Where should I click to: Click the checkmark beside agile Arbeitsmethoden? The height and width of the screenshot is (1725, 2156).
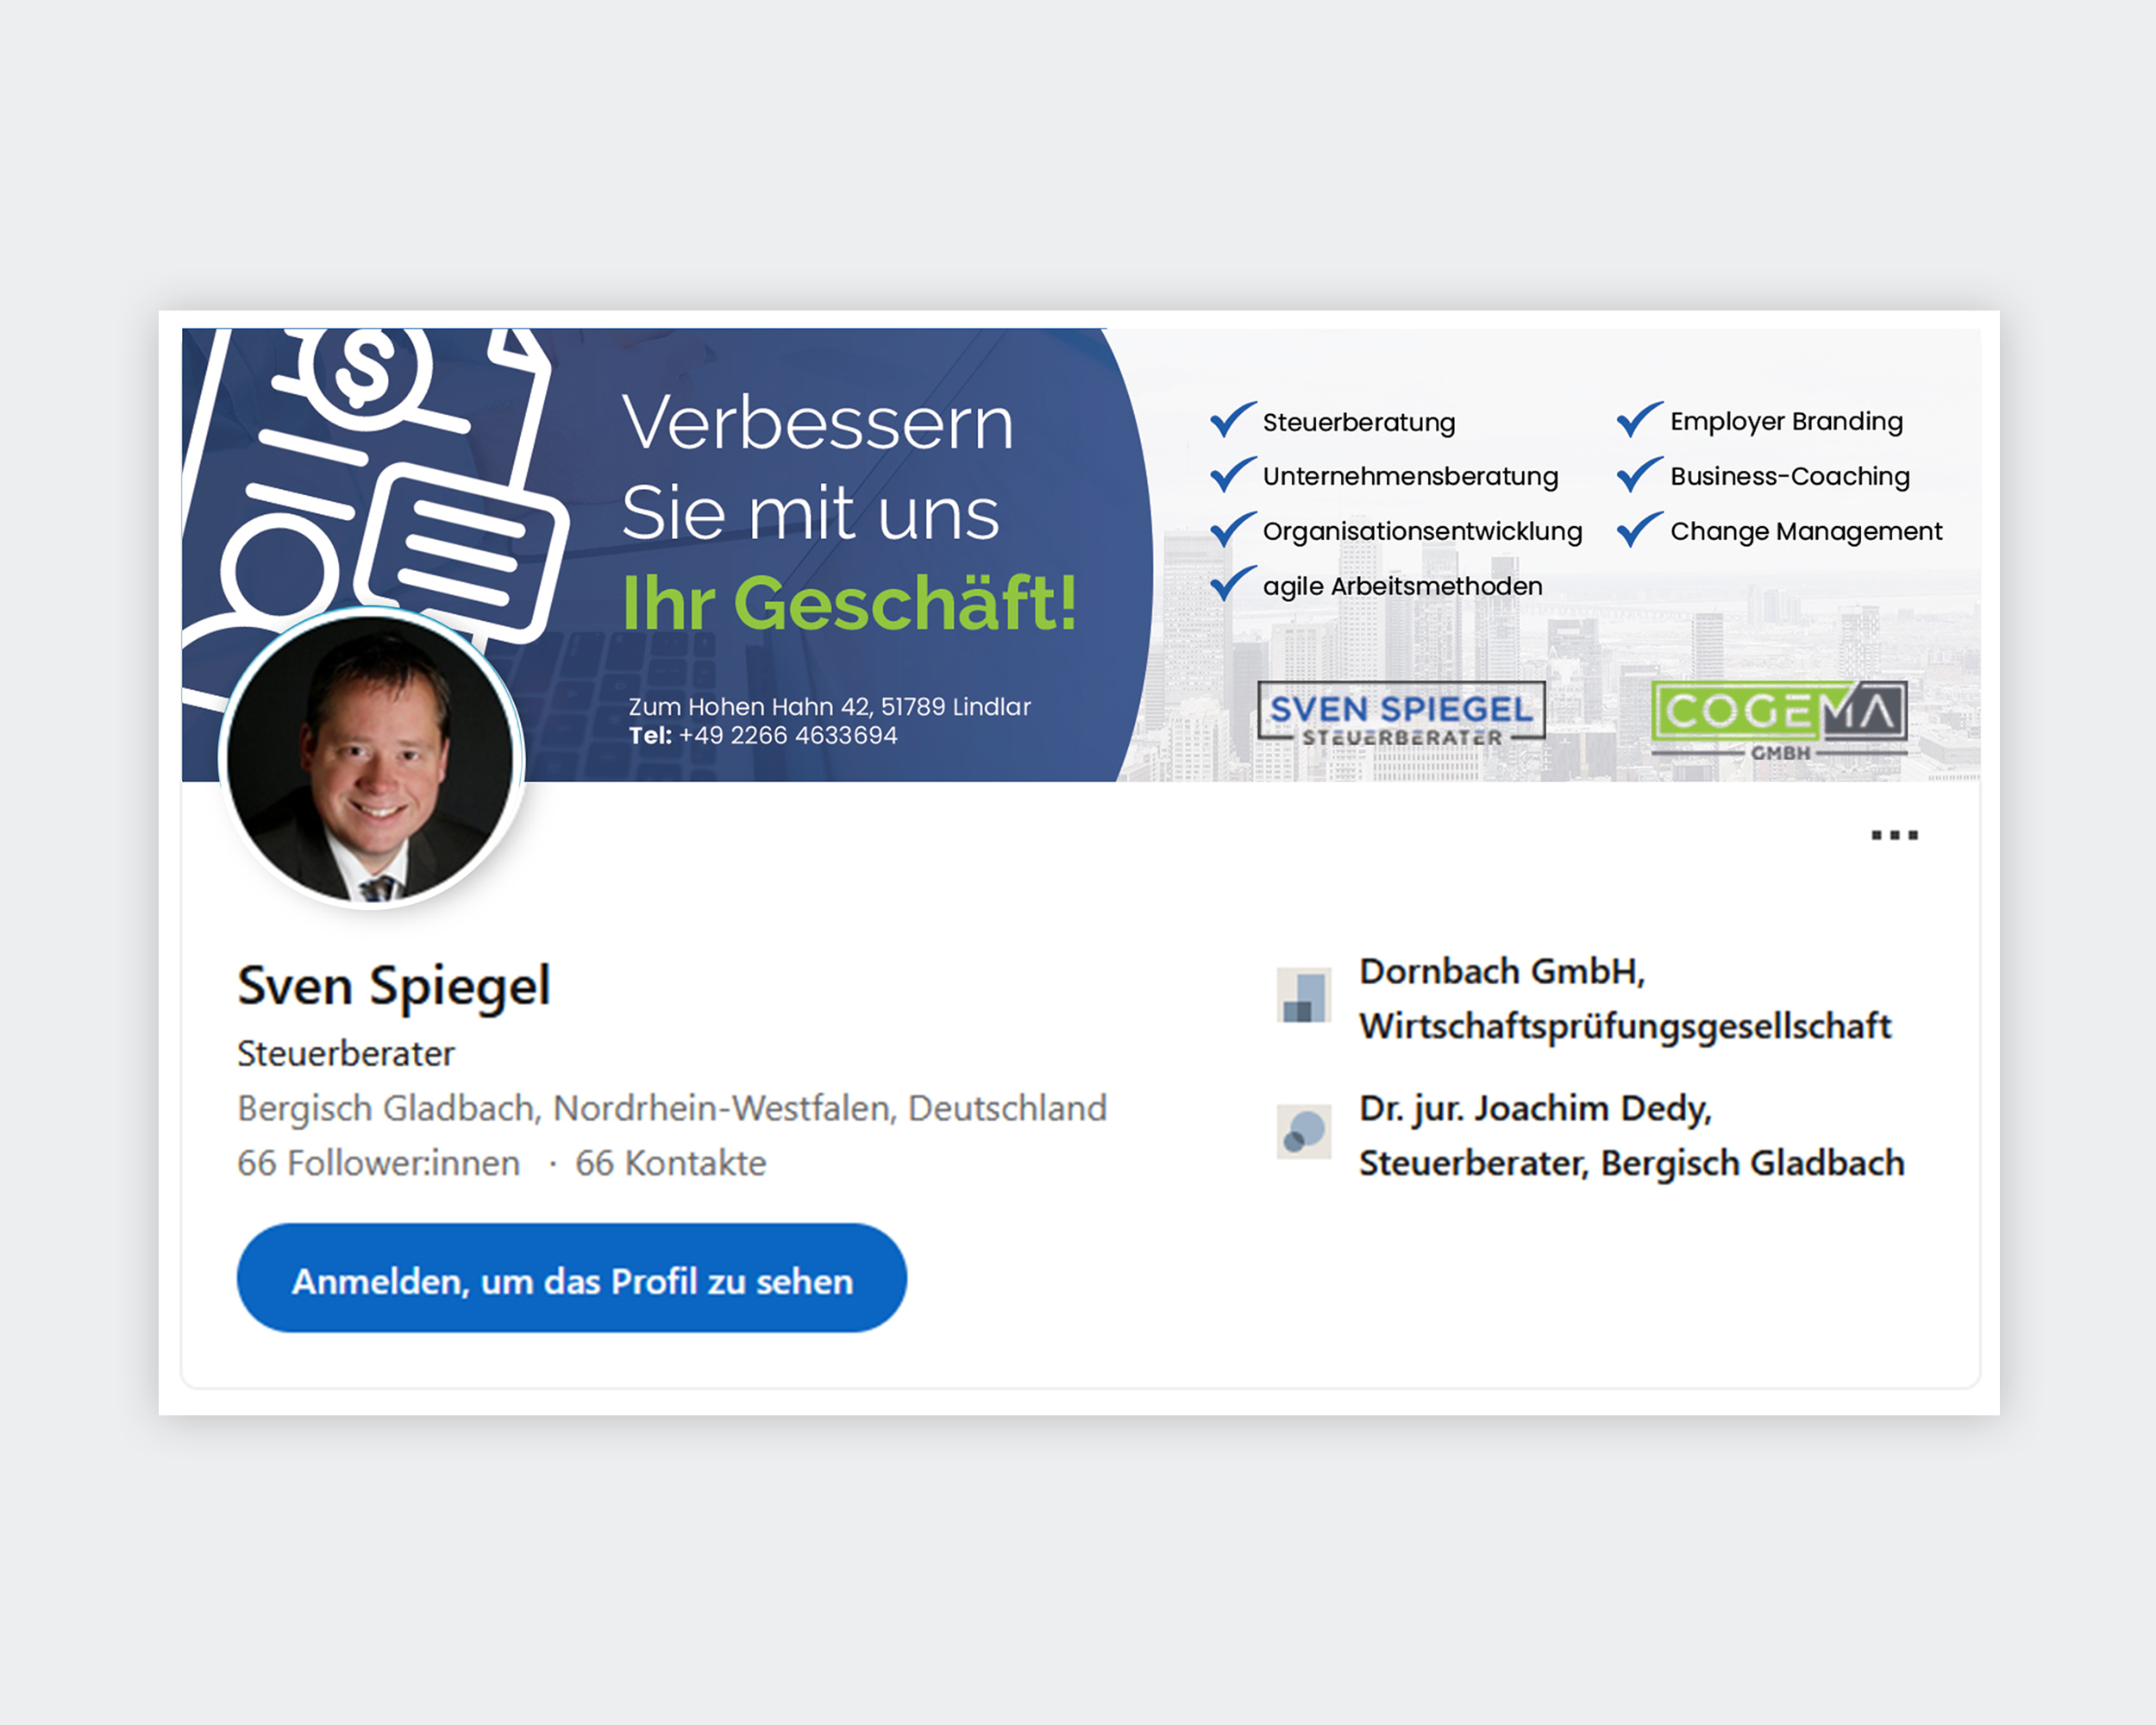(1232, 583)
